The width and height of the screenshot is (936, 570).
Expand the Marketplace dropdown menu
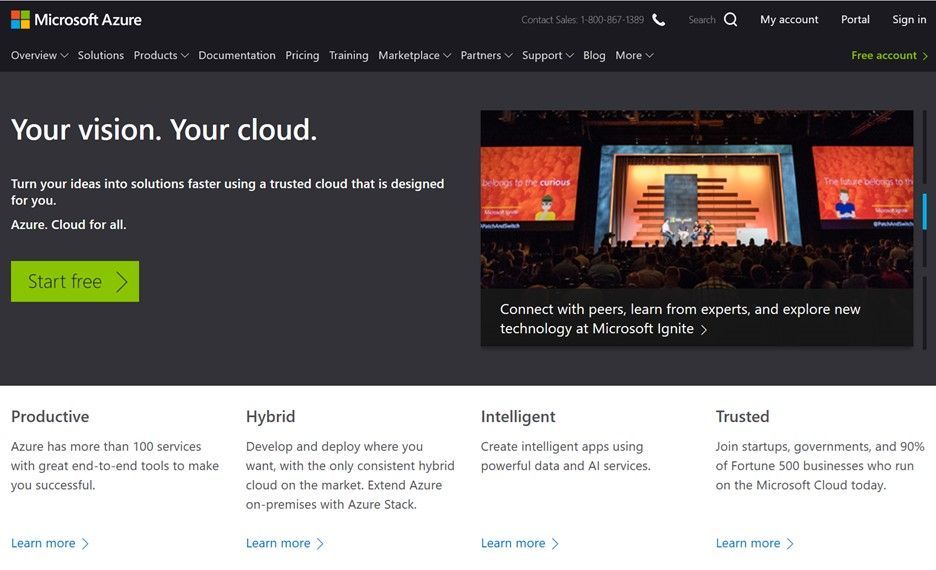[x=414, y=56]
